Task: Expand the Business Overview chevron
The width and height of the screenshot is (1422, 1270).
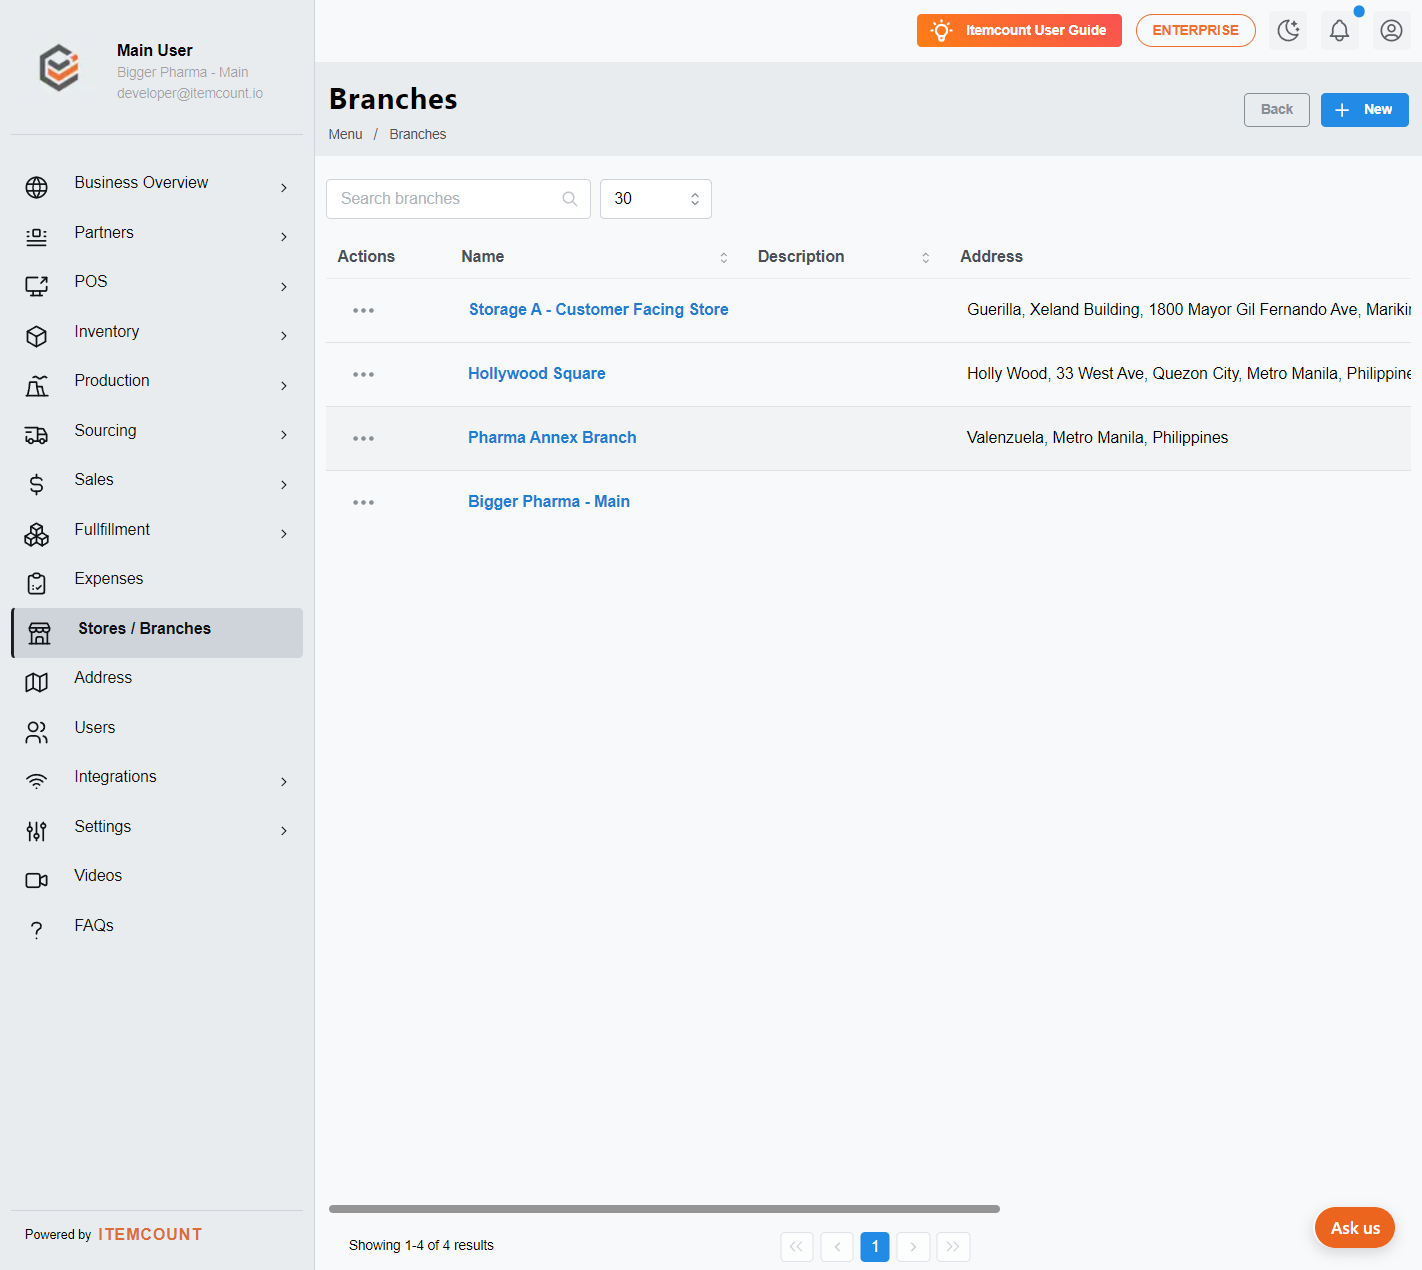Action: point(284,188)
